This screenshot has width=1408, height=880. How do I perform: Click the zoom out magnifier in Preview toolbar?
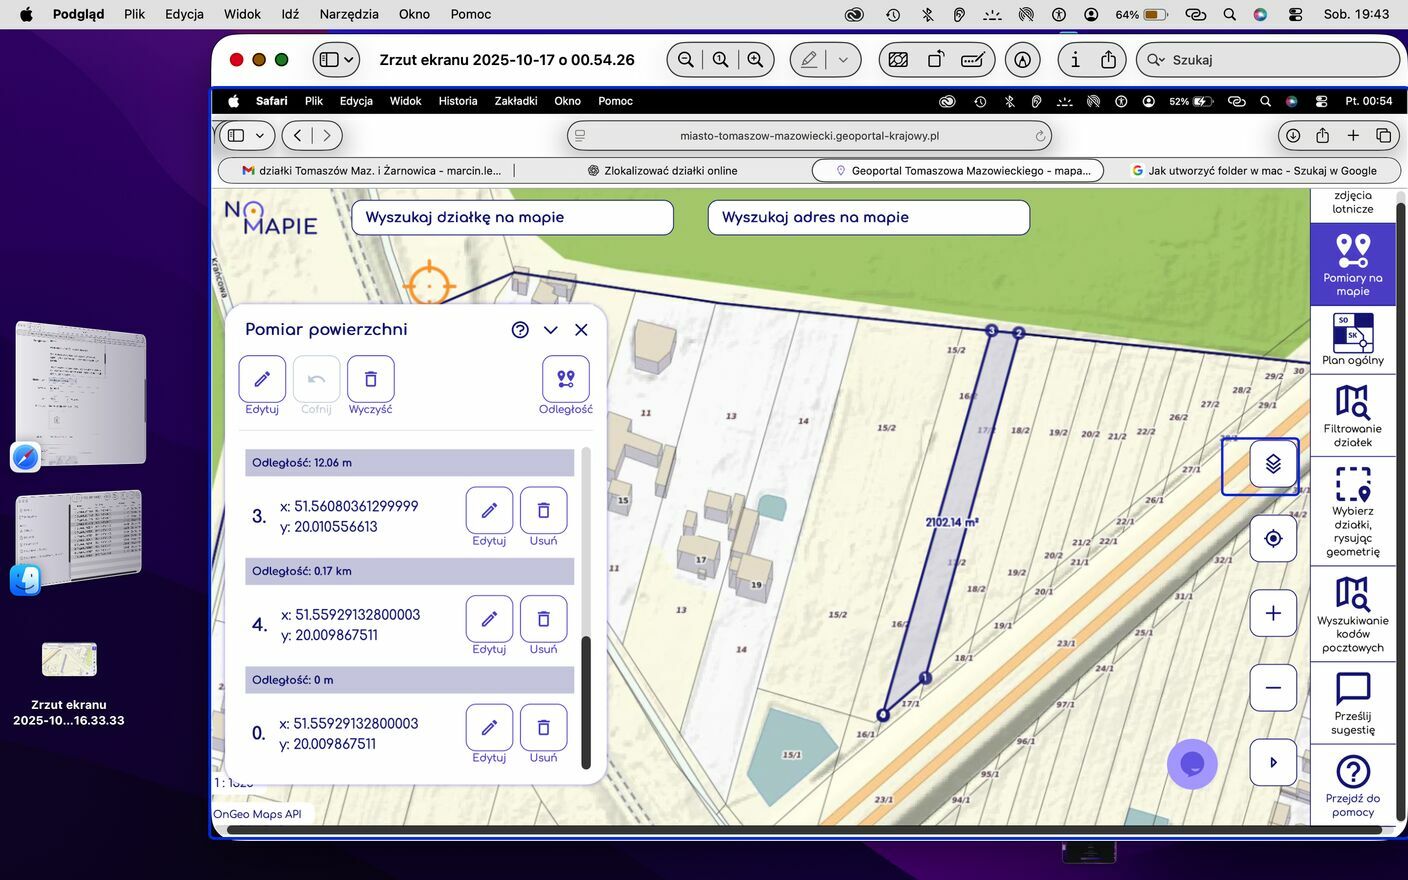point(685,60)
